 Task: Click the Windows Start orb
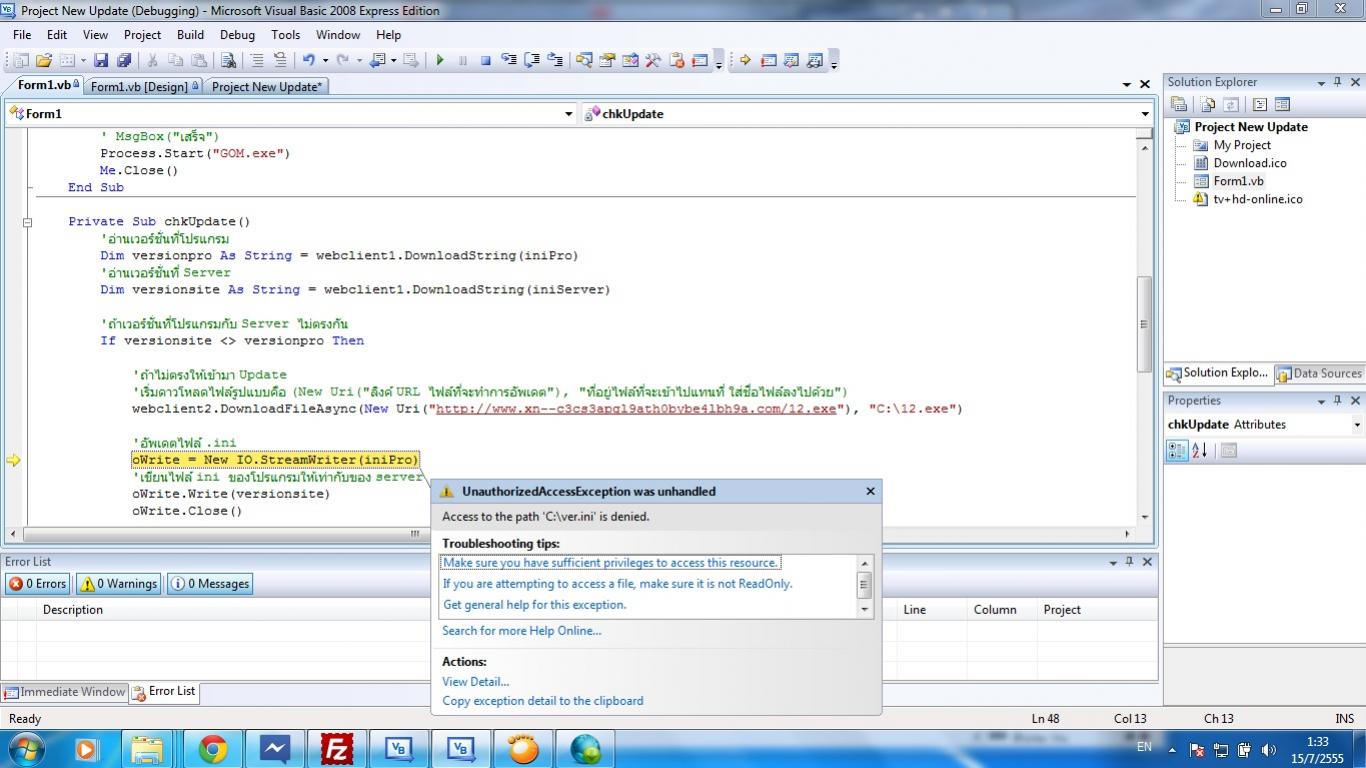click(26, 749)
